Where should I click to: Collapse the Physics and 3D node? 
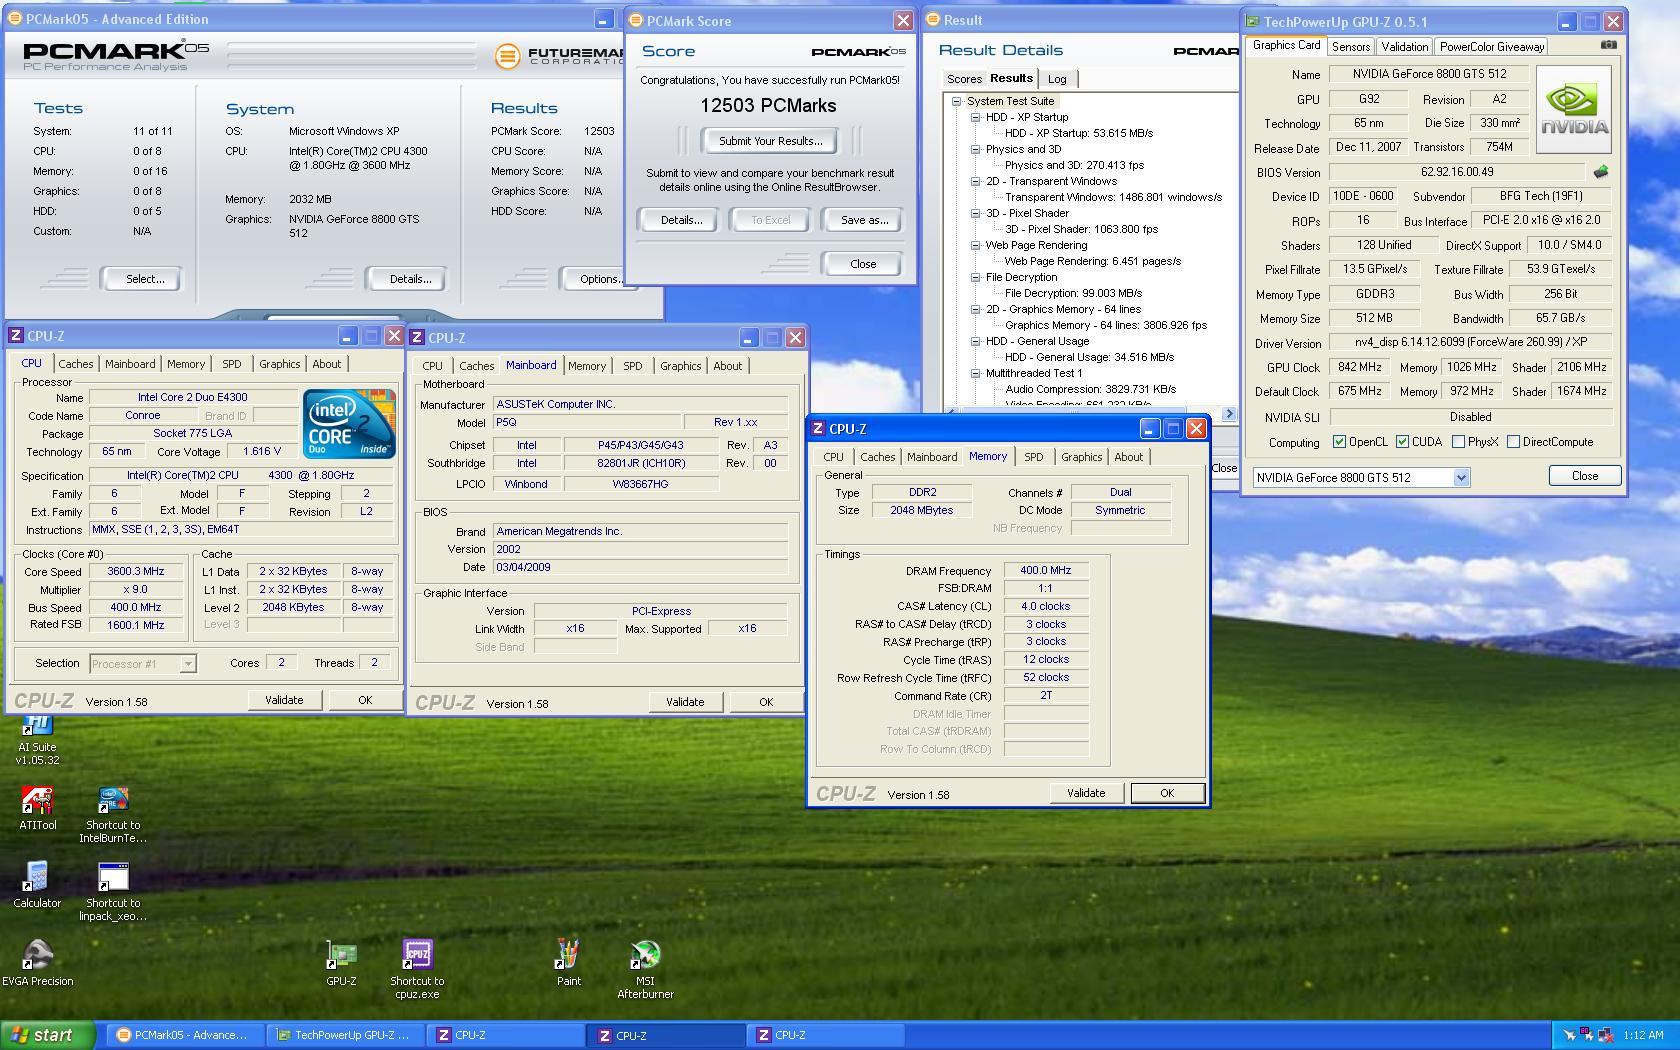pos(976,149)
